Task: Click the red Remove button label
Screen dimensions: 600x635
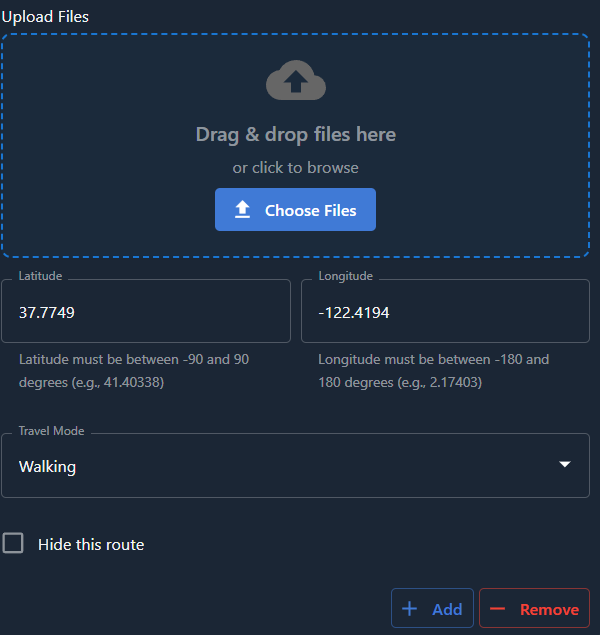Action: pyautogui.click(x=549, y=609)
